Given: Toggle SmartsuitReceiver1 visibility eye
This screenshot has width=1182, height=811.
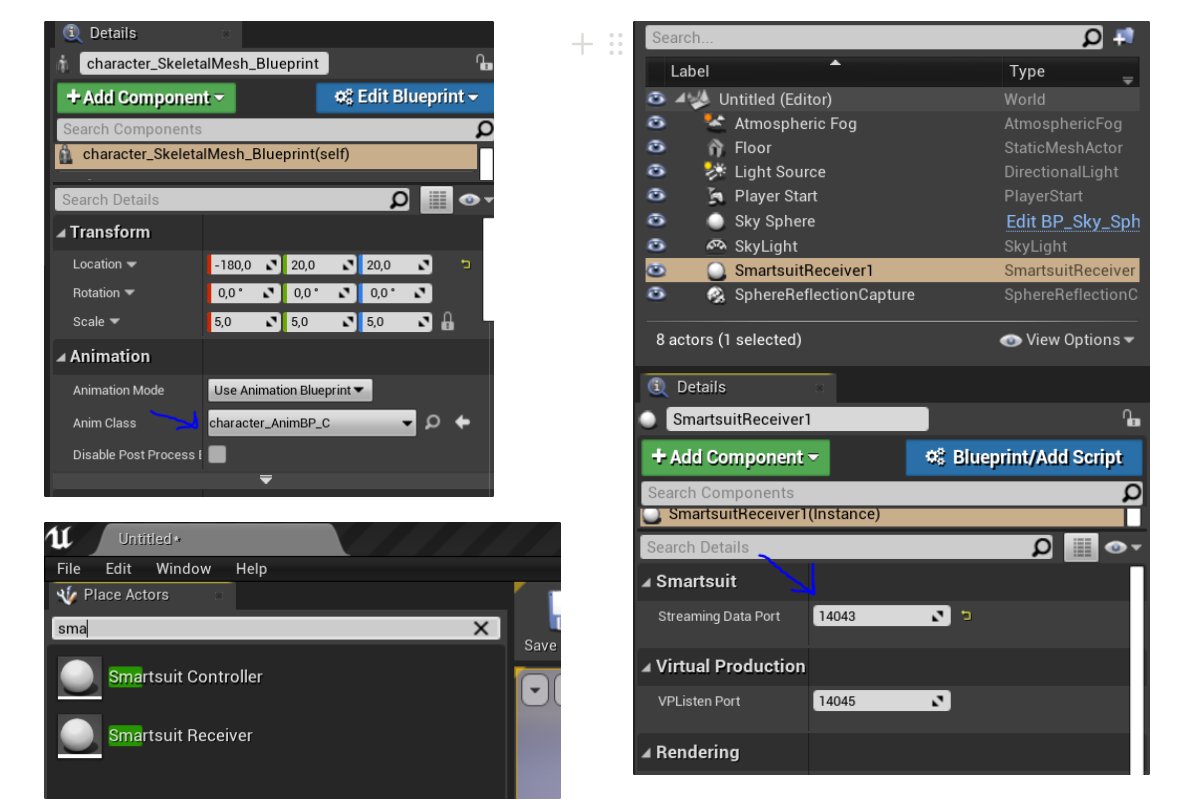Looking at the screenshot, I should (x=657, y=270).
